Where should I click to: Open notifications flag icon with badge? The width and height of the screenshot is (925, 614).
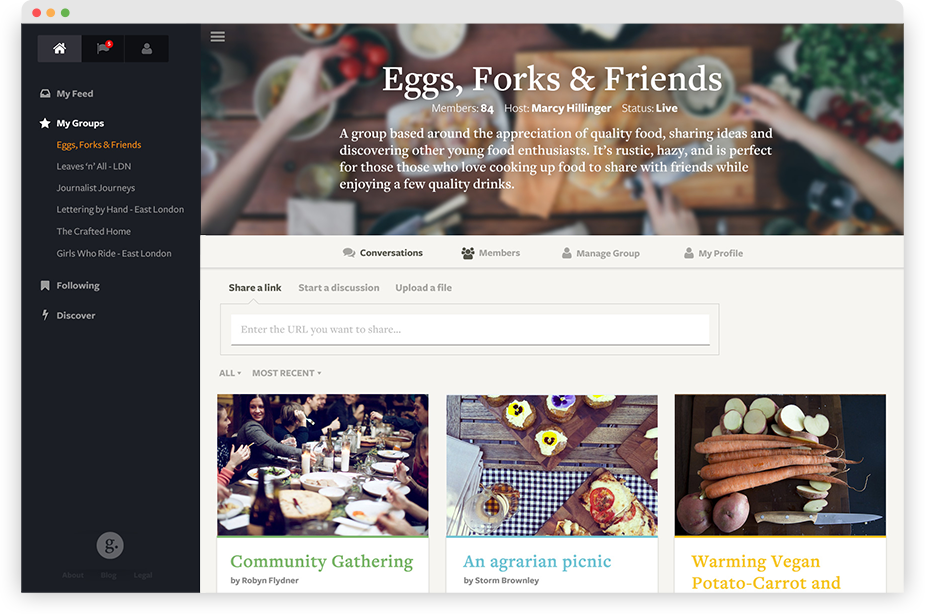(103, 48)
